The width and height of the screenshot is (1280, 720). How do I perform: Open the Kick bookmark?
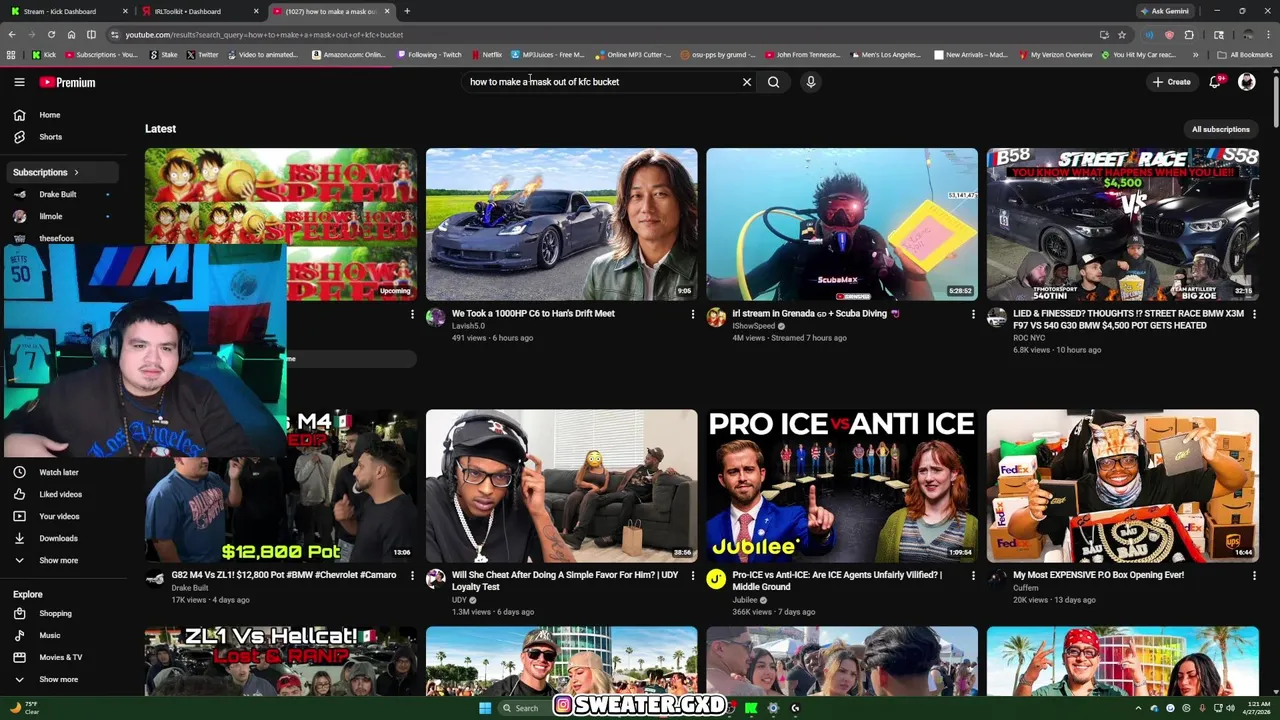44,55
